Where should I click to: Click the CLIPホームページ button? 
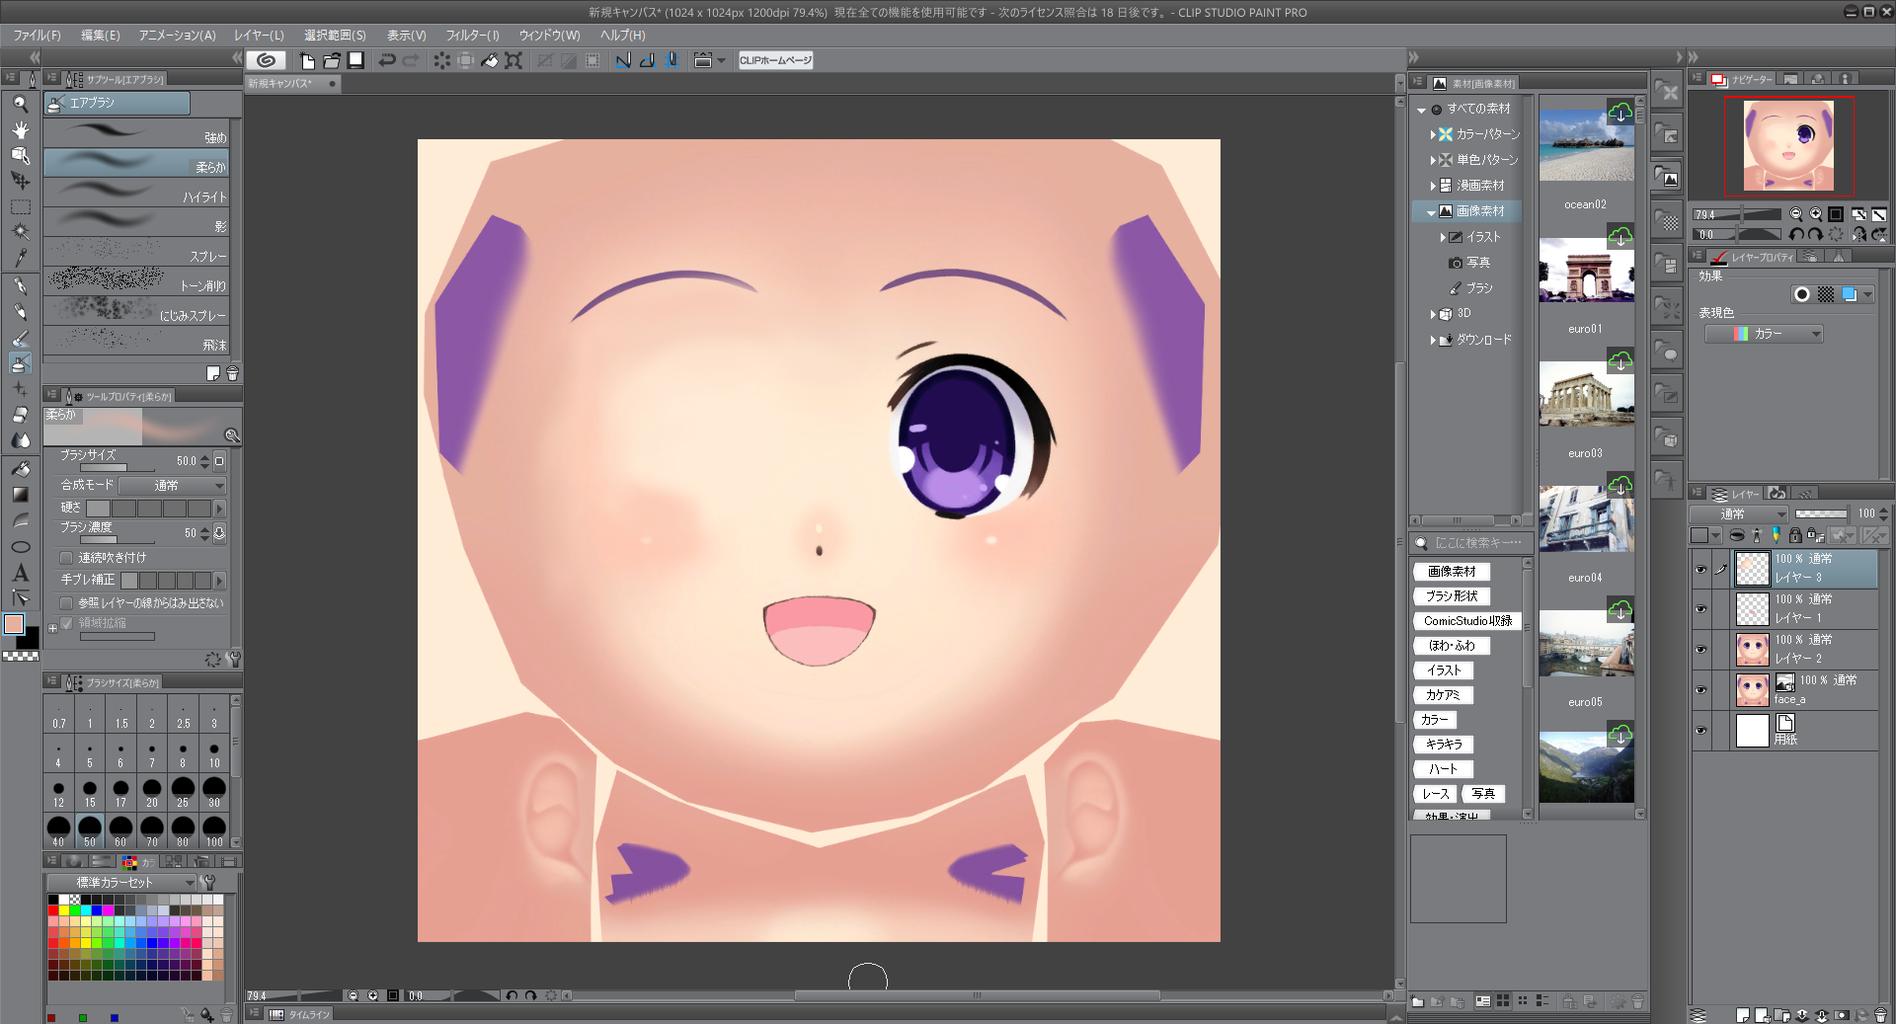pos(776,60)
